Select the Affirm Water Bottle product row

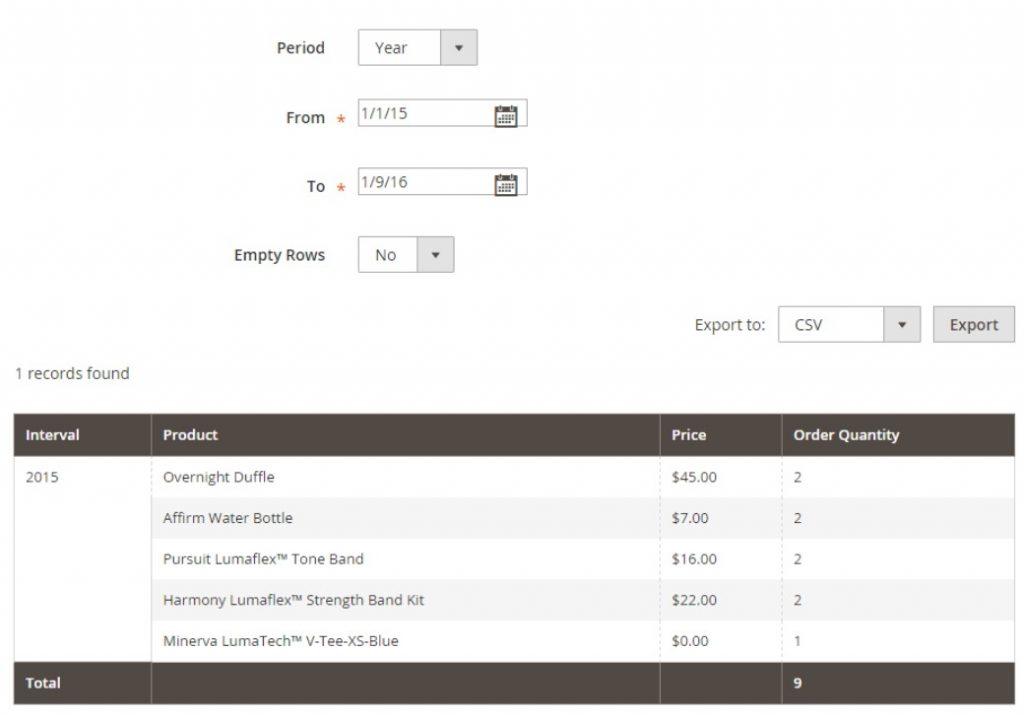coord(228,518)
